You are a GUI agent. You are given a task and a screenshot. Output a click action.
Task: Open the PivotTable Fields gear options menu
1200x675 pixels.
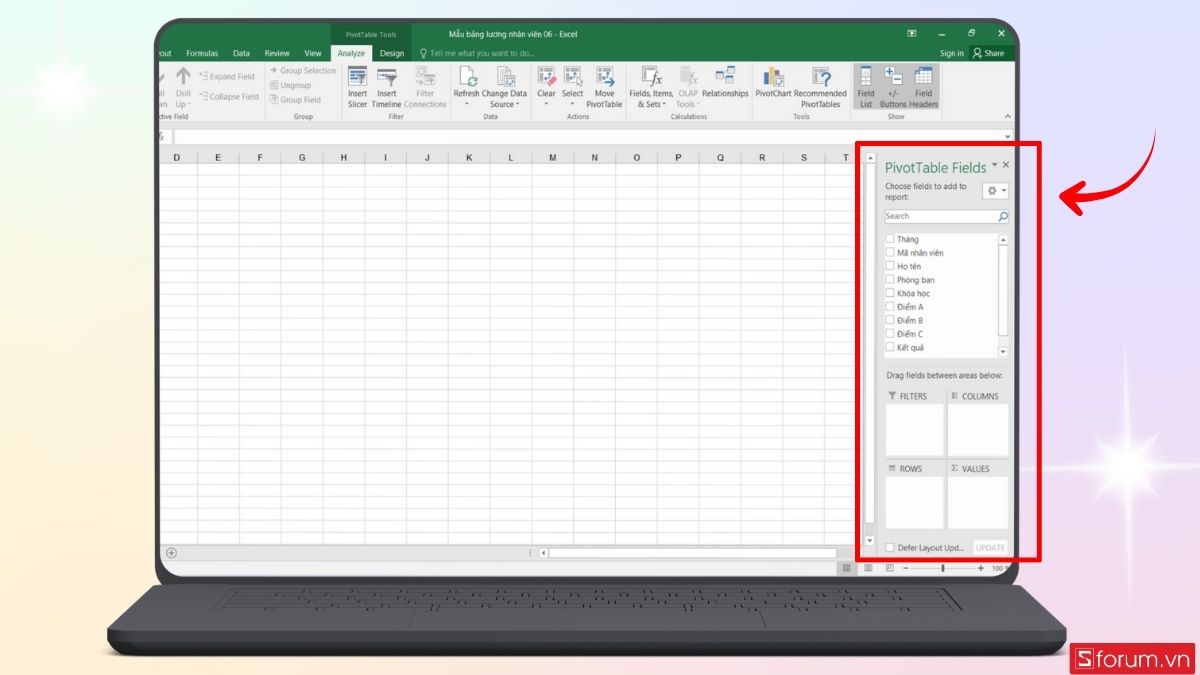993,190
